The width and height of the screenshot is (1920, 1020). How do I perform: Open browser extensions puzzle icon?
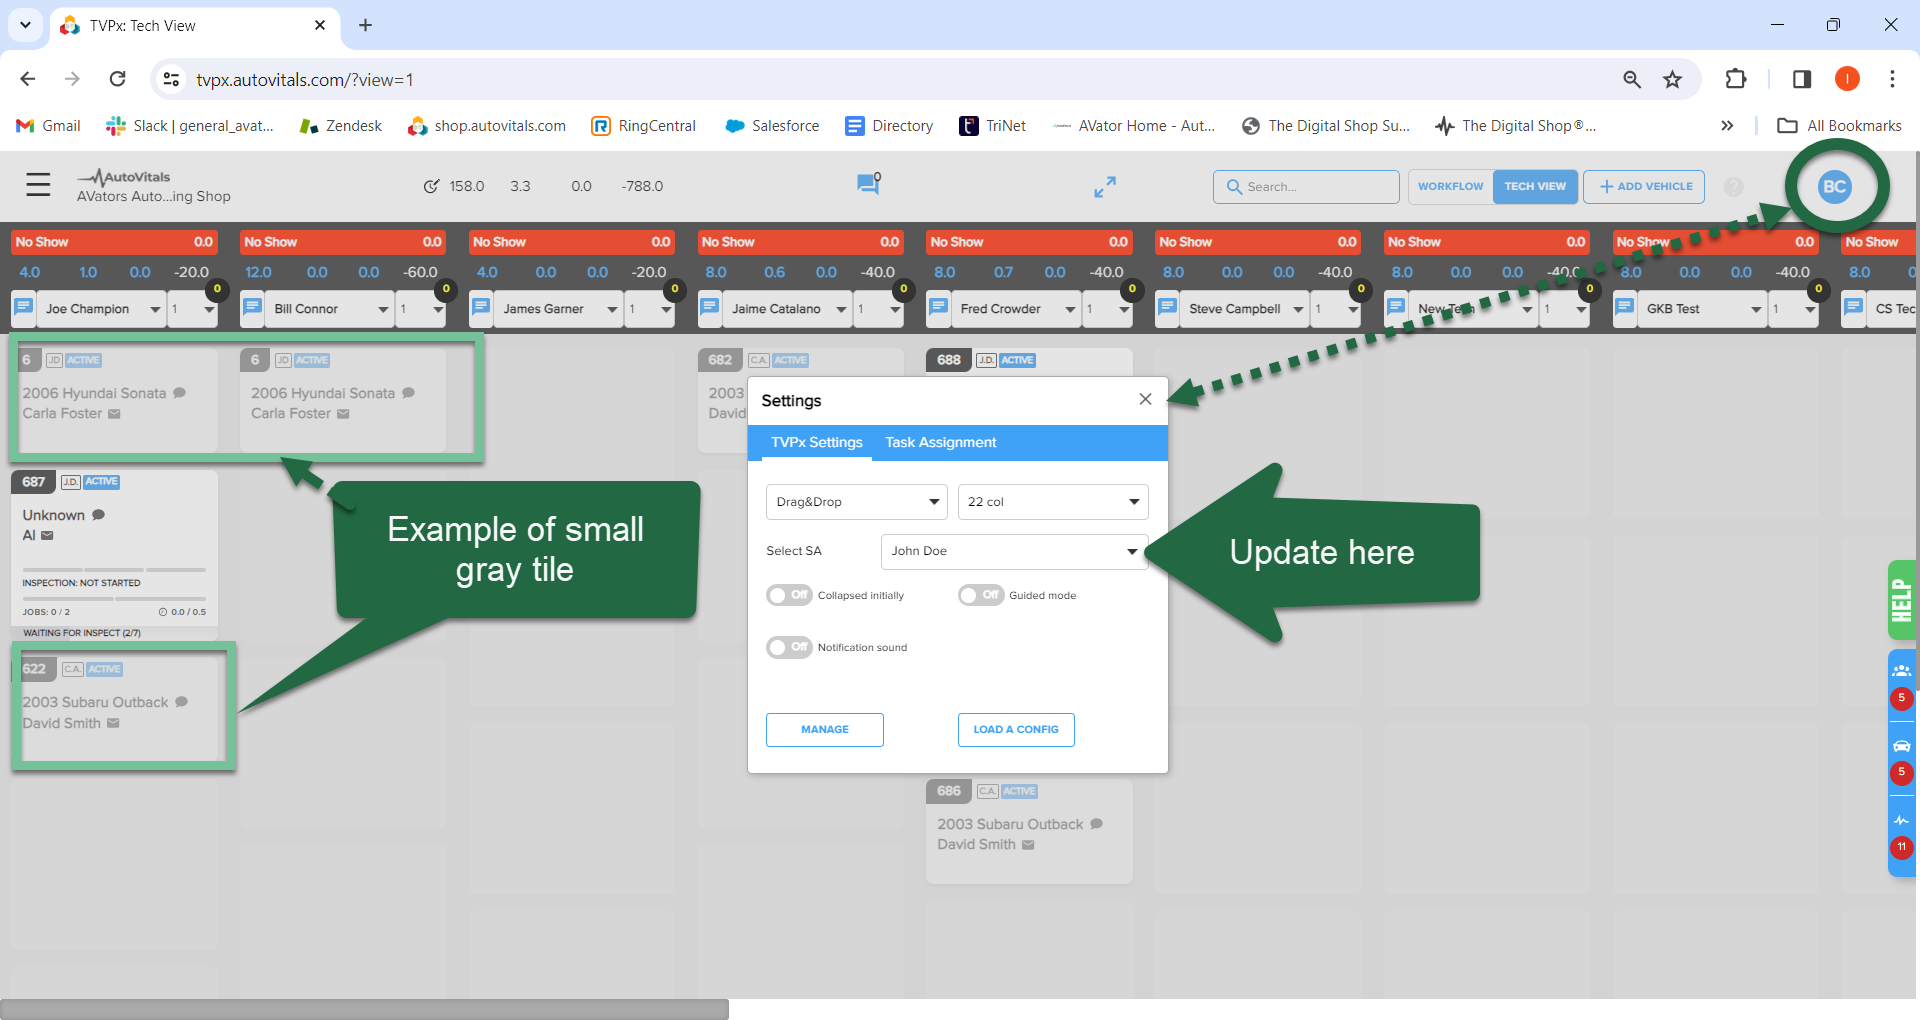[x=1735, y=79]
